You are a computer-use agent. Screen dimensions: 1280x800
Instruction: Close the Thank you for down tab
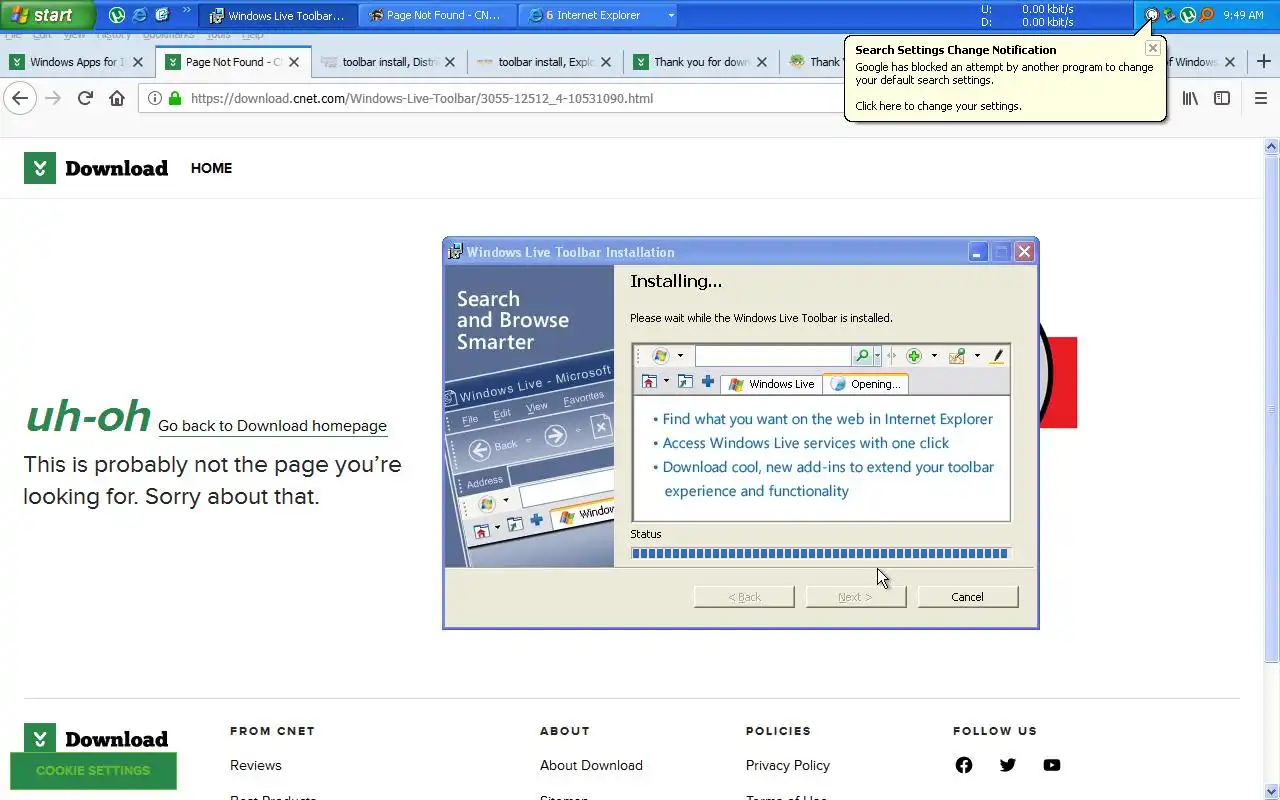point(762,62)
